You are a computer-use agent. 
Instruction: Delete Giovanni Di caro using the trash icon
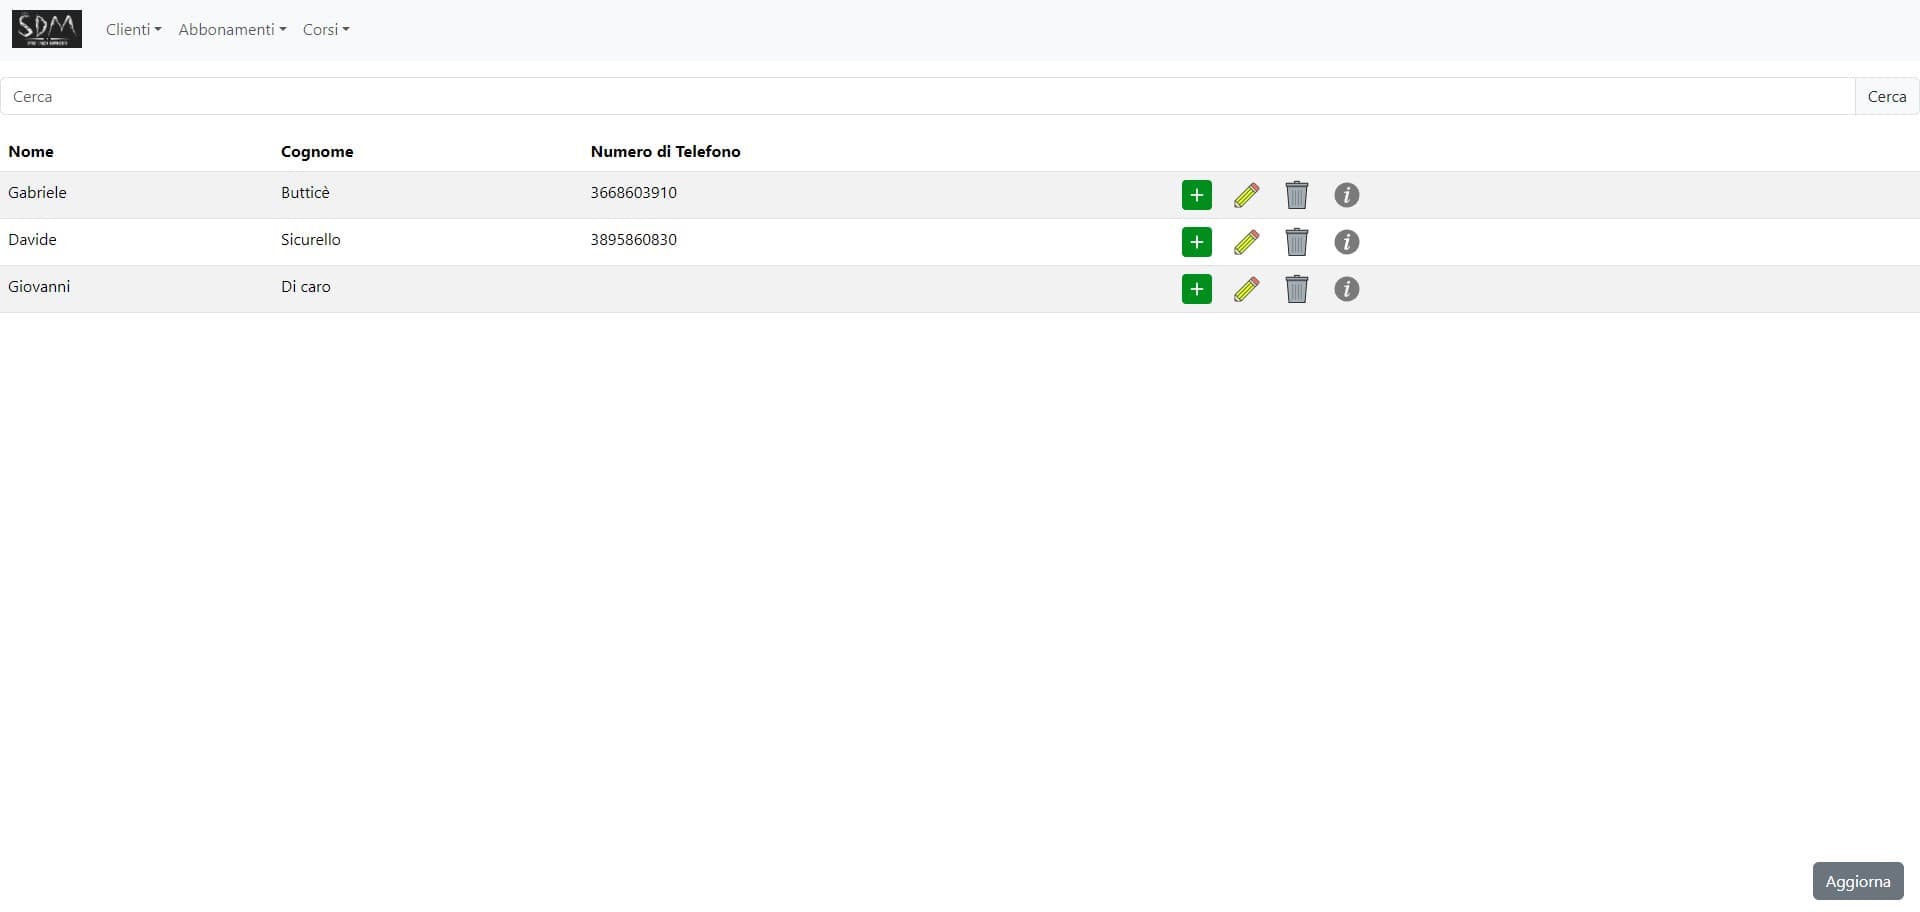click(x=1296, y=289)
